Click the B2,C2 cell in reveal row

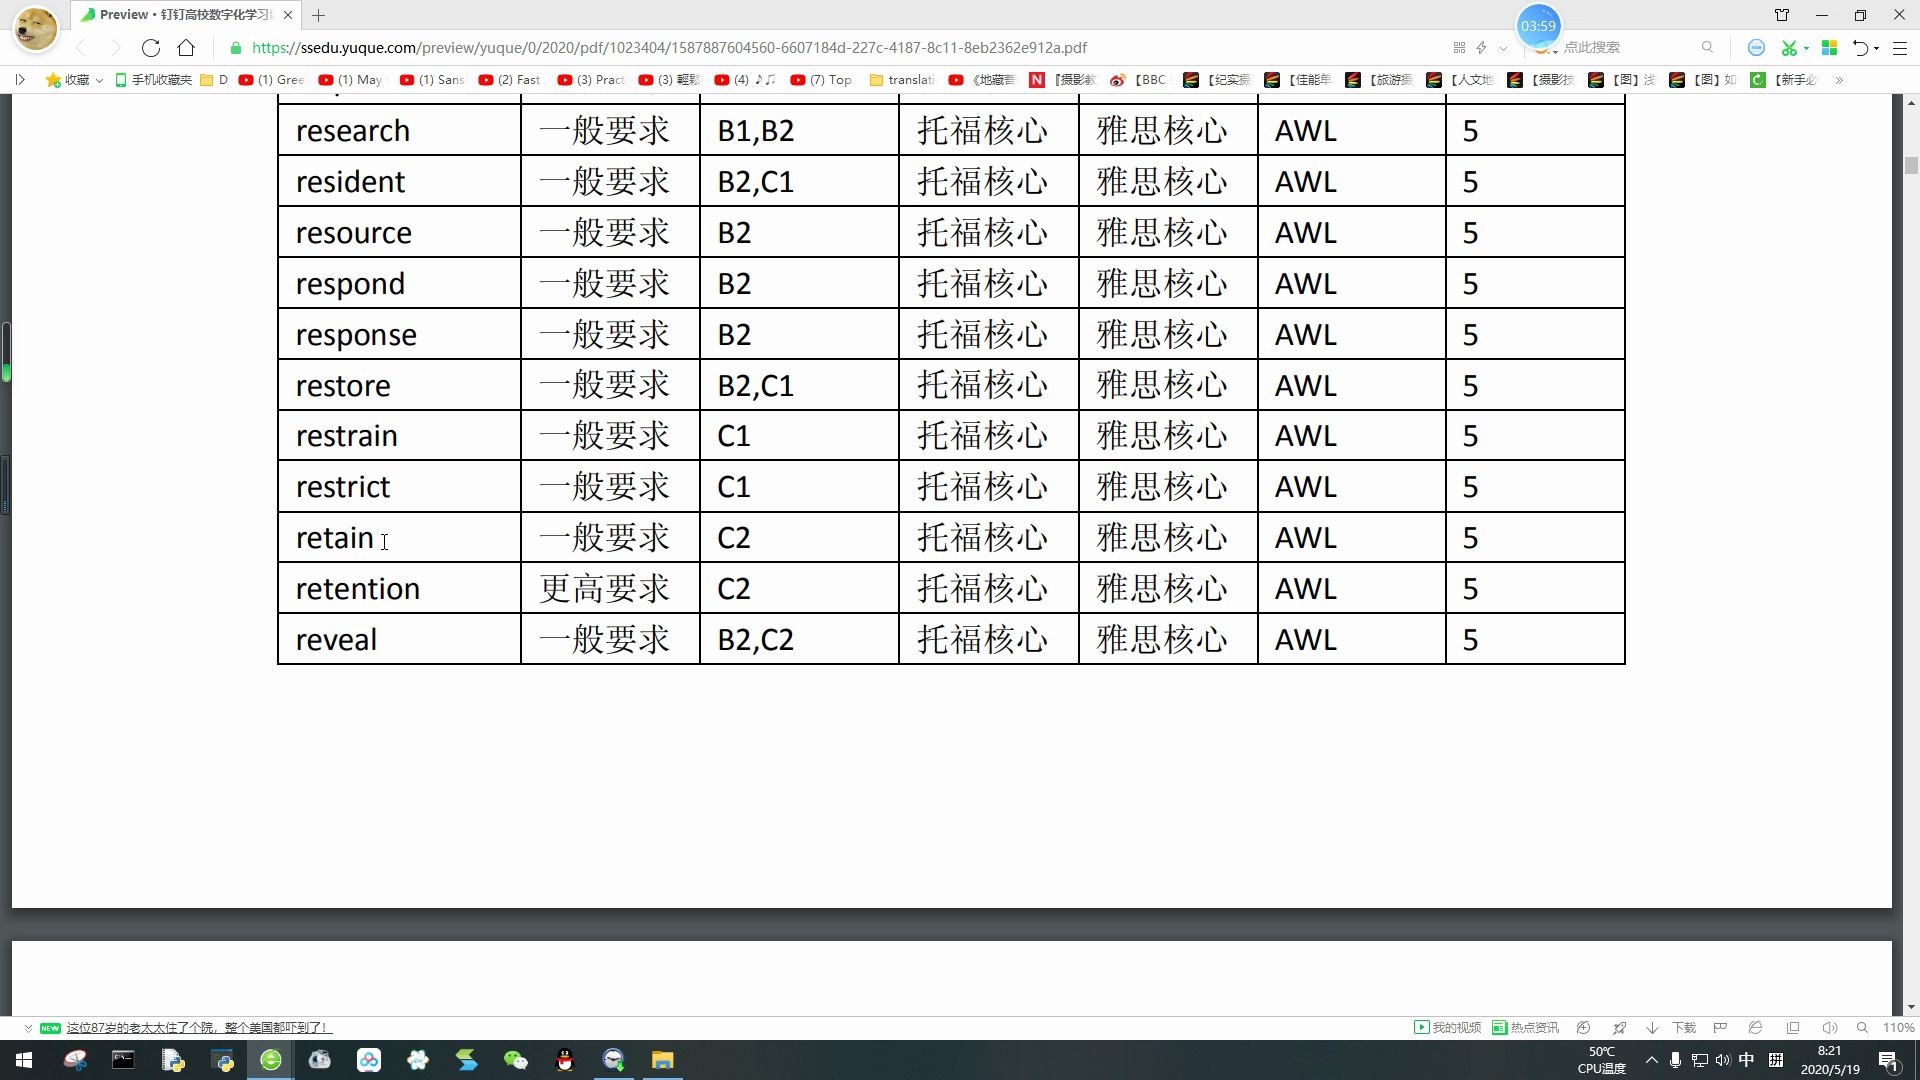coord(799,639)
